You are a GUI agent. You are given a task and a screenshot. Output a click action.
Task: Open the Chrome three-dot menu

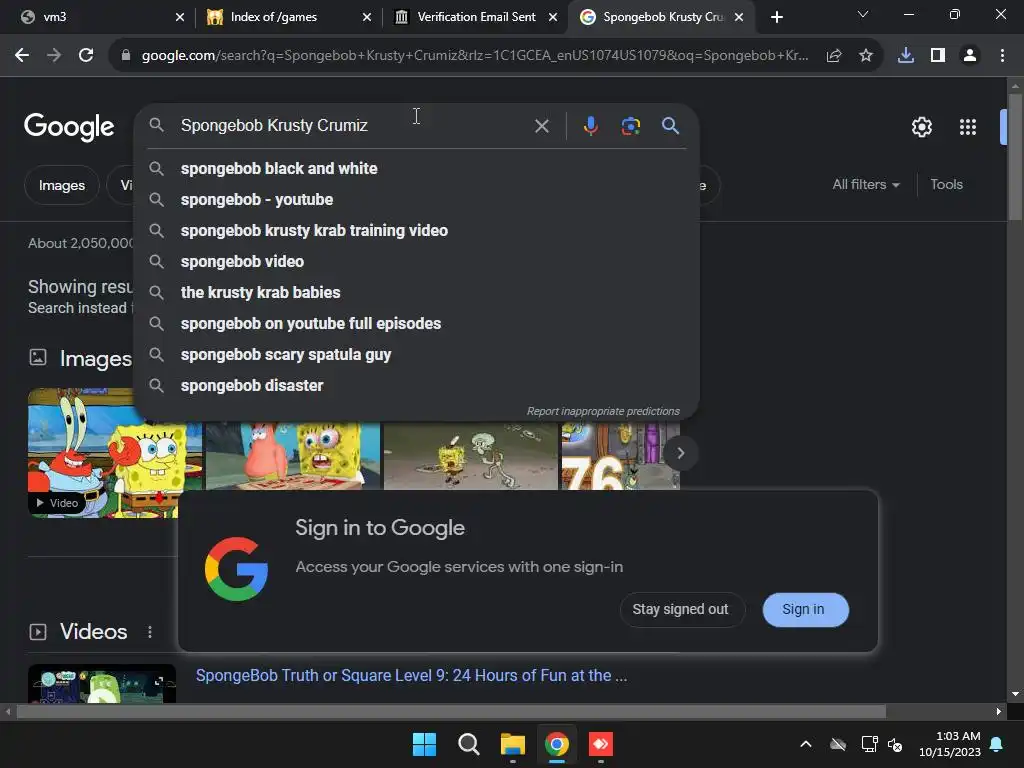point(1002,56)
